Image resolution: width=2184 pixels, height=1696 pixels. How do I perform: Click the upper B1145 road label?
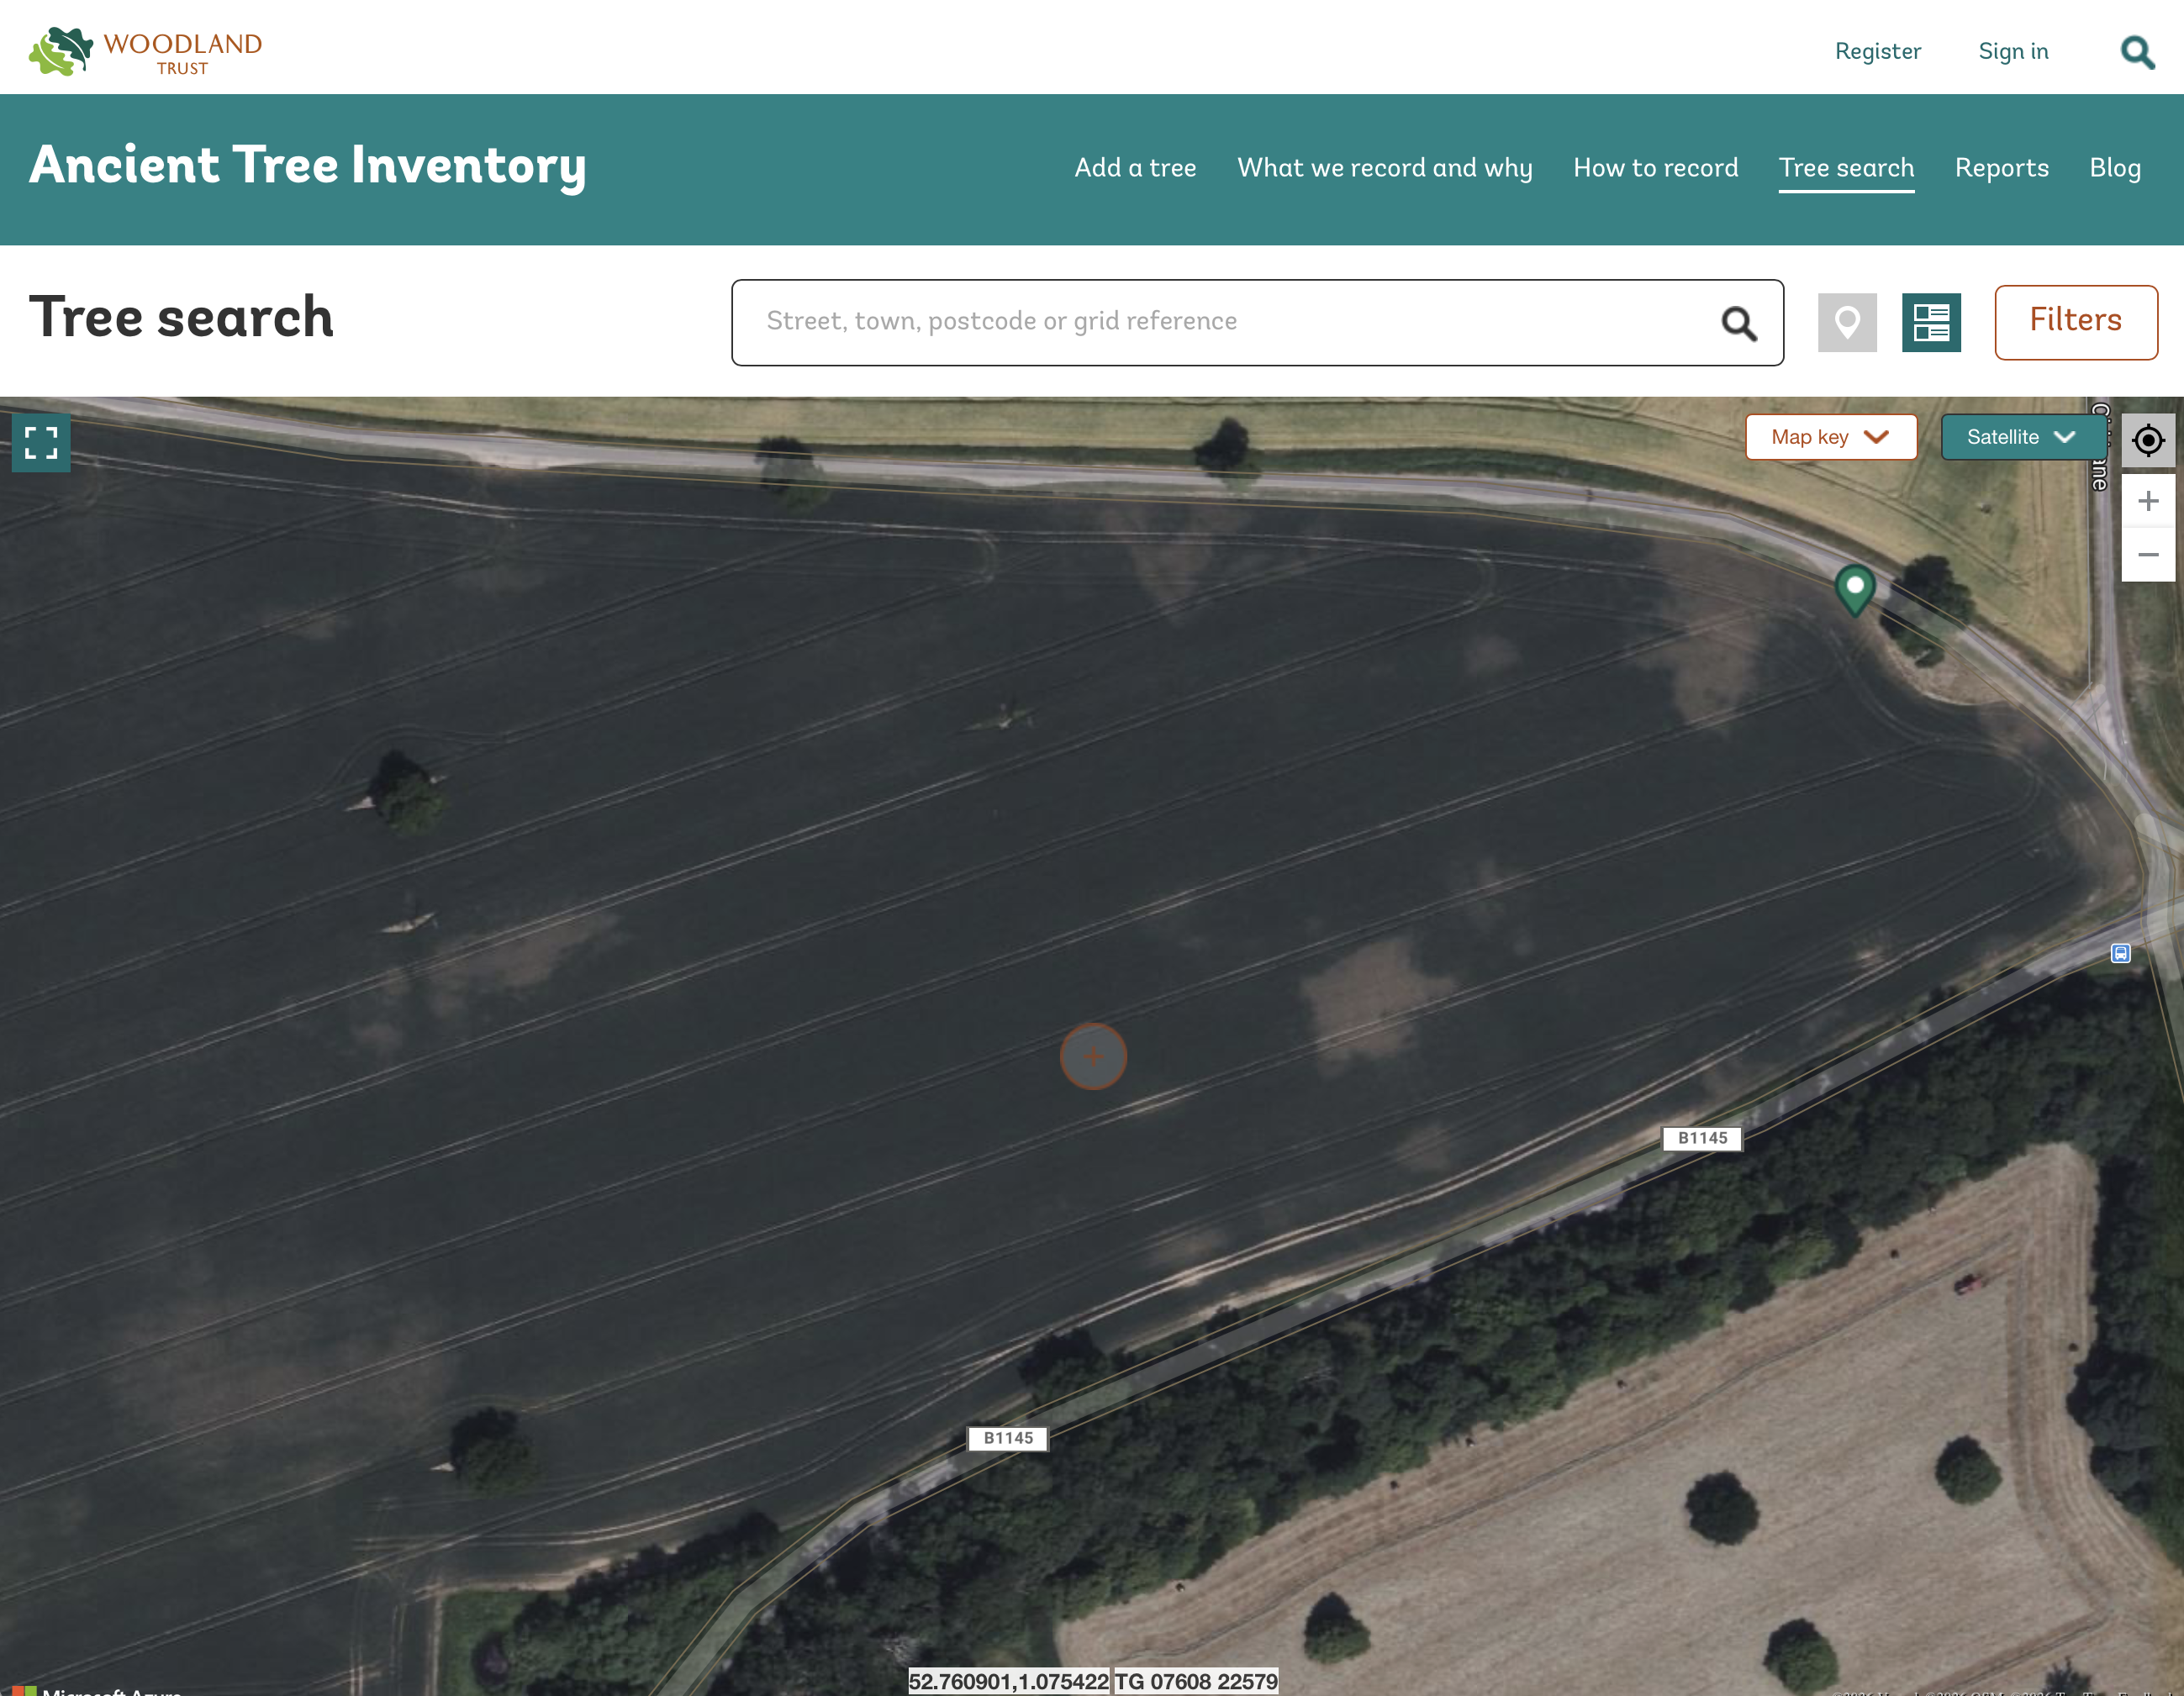click(x=1702, y=1138)
